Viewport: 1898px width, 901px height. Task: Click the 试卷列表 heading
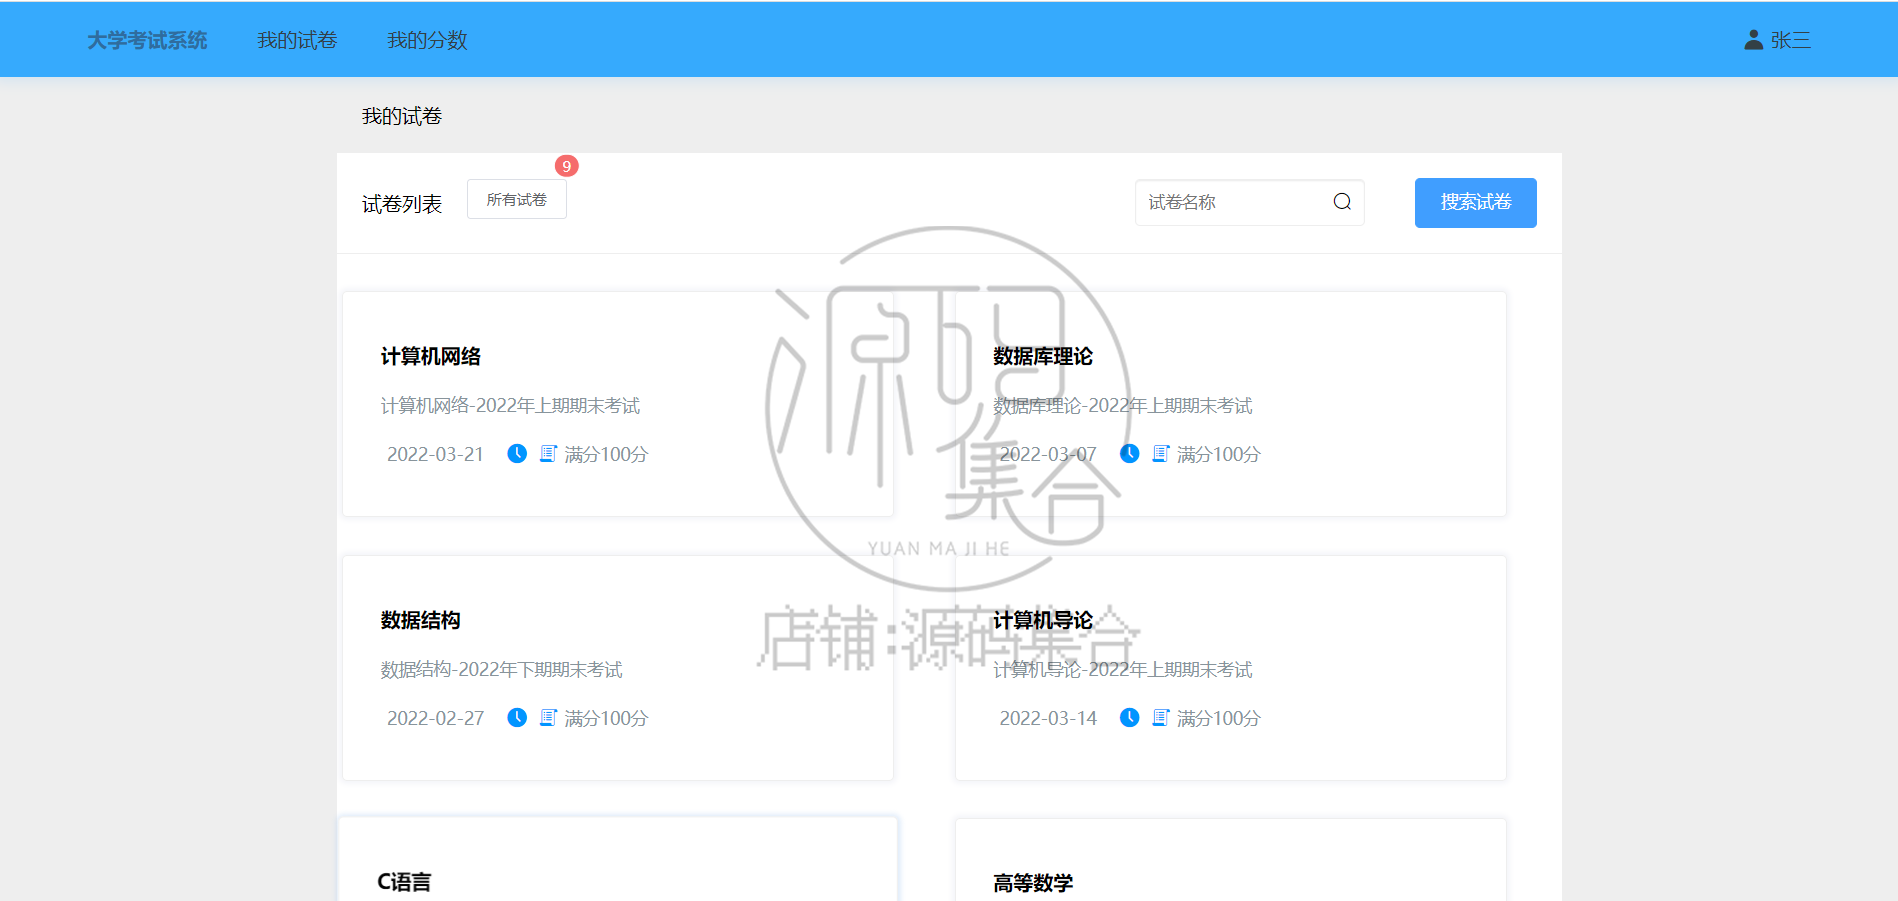402,204
